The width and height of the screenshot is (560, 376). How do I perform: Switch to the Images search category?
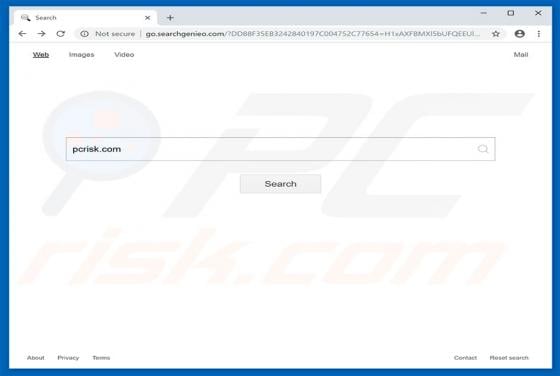pos(81,55)
